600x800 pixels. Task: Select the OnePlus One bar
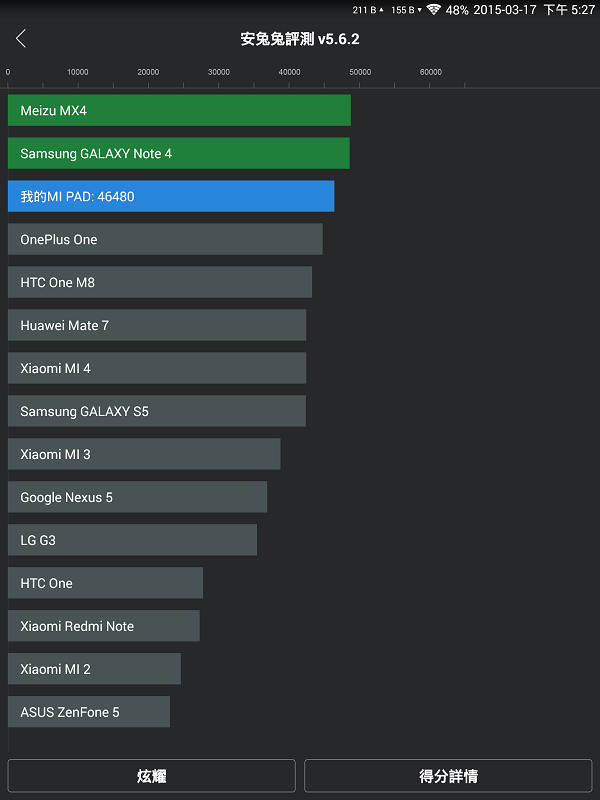(165, 239)
